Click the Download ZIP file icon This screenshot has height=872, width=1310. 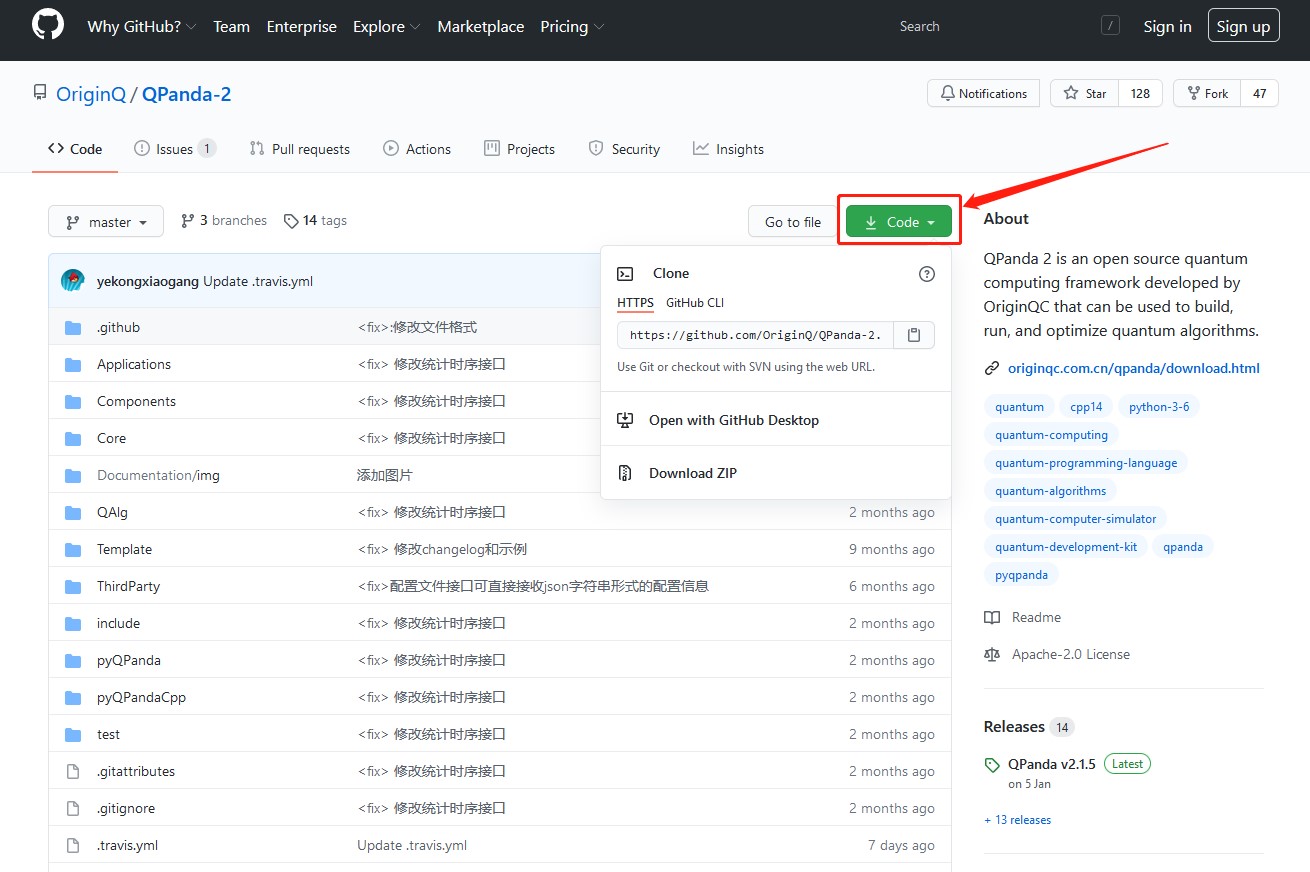[625, 473]
